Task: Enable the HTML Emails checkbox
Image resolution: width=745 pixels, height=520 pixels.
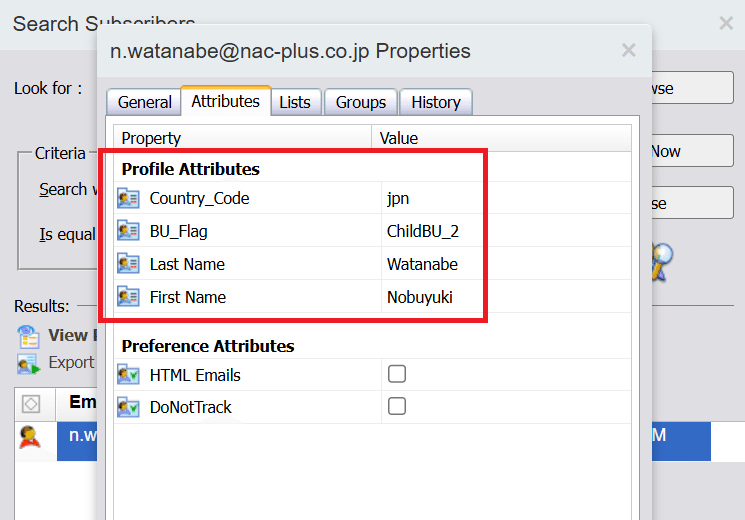Action: coord(397,374)
